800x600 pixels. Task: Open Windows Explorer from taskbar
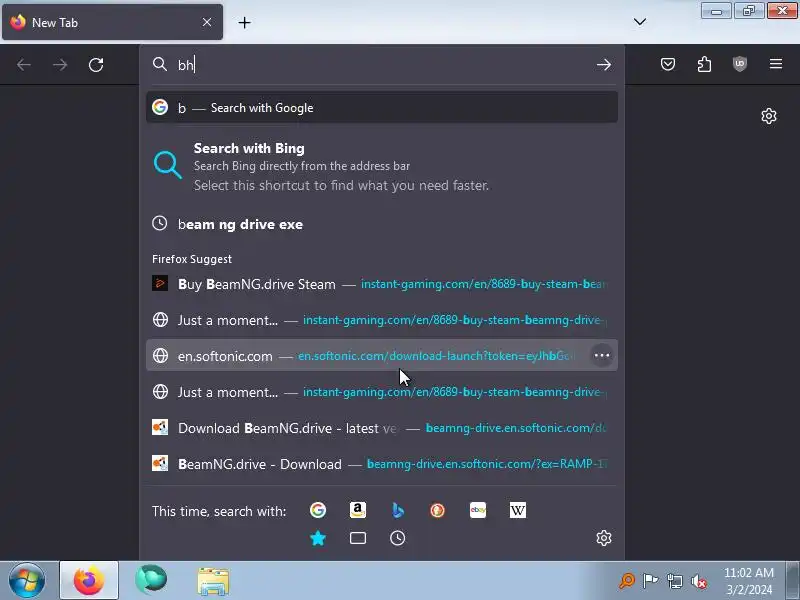(213, 581)
